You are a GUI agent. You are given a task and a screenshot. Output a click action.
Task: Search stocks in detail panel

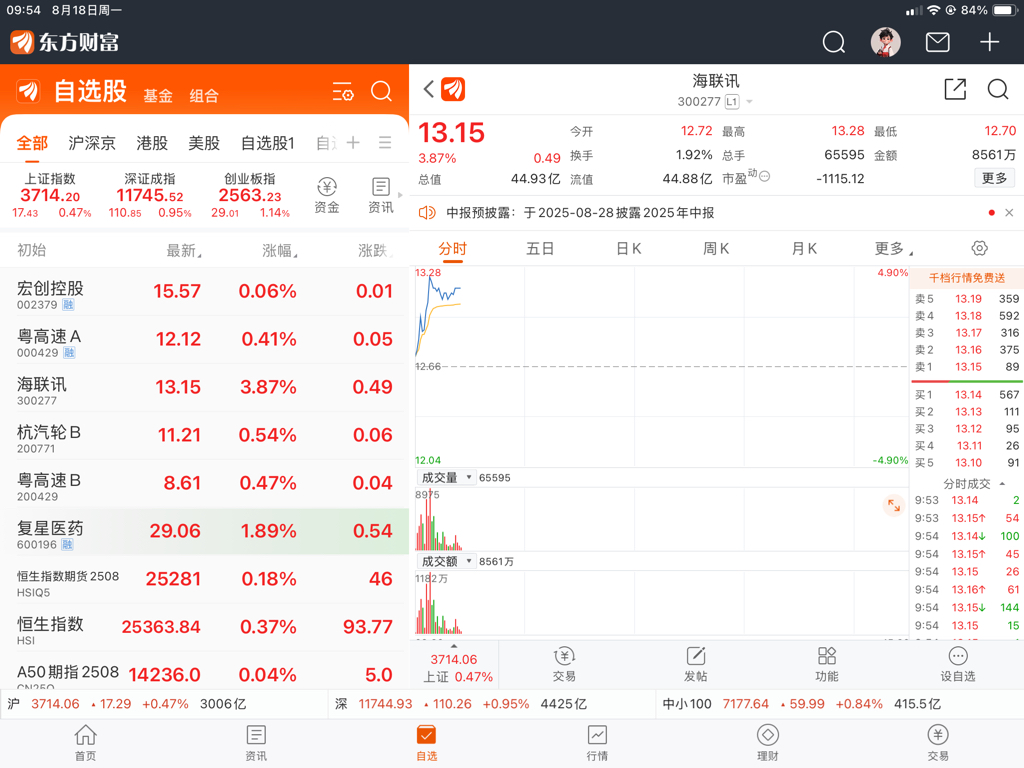[x=998, y=89]
